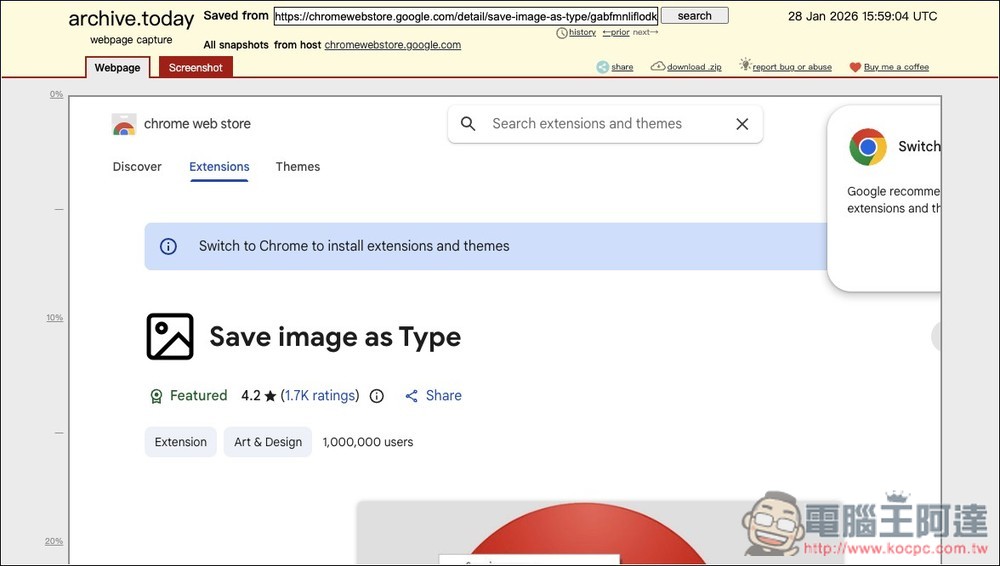Click the Share icon beside ratings
Viewport: 1000px width, 566px height.
[x=411, y=396]
